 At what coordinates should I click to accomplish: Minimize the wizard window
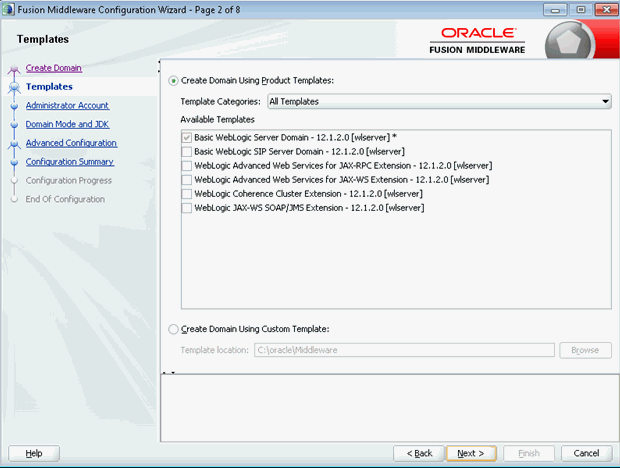[x=555, y=9]
